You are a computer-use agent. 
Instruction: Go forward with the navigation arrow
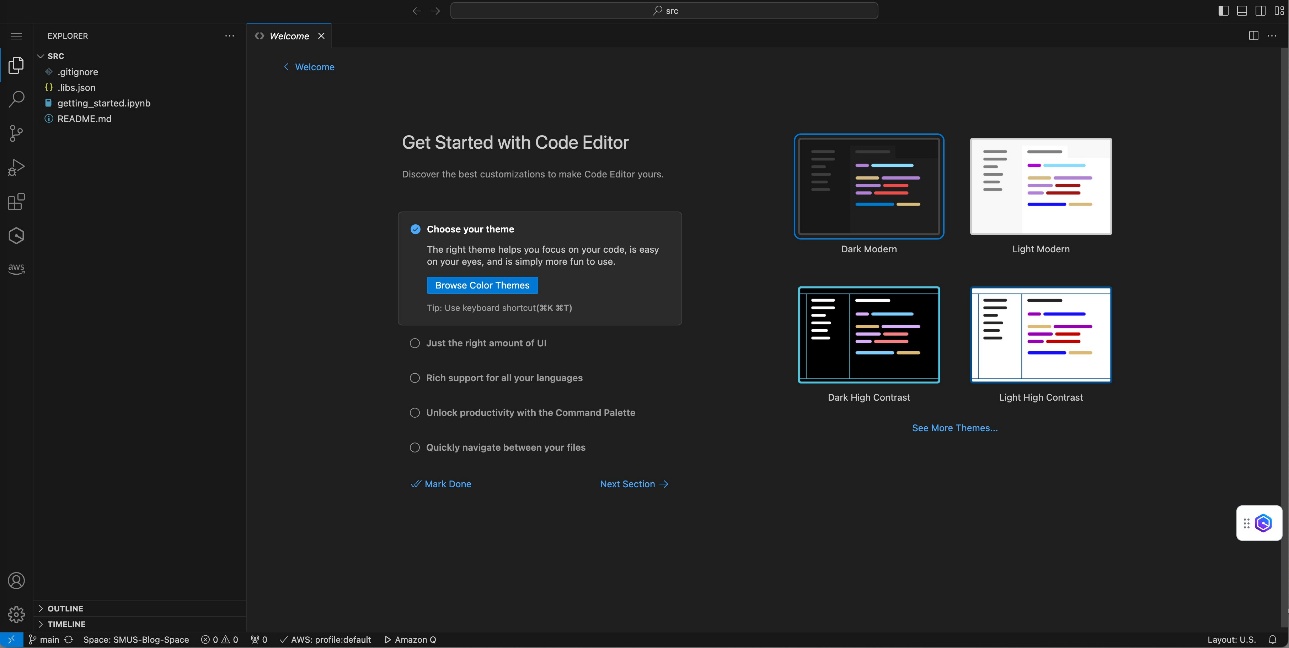[x=437, y=11]
